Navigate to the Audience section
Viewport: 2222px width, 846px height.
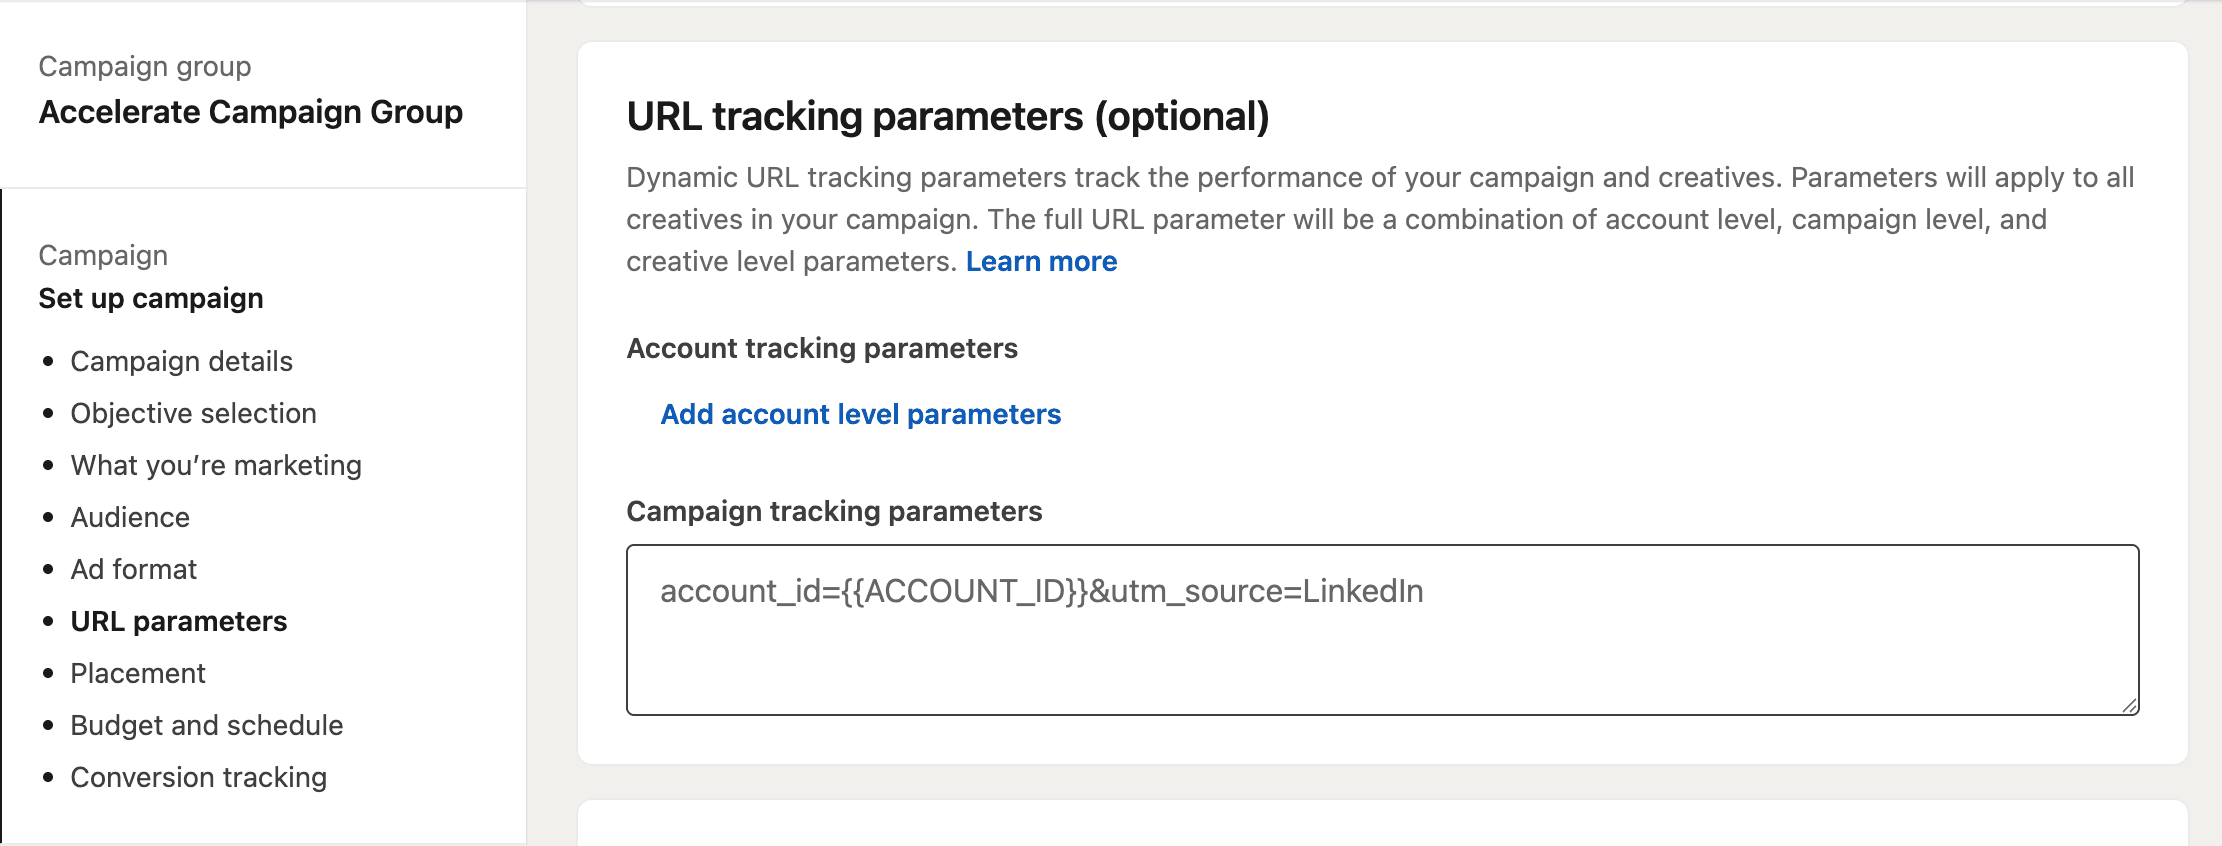click(130, 517)
